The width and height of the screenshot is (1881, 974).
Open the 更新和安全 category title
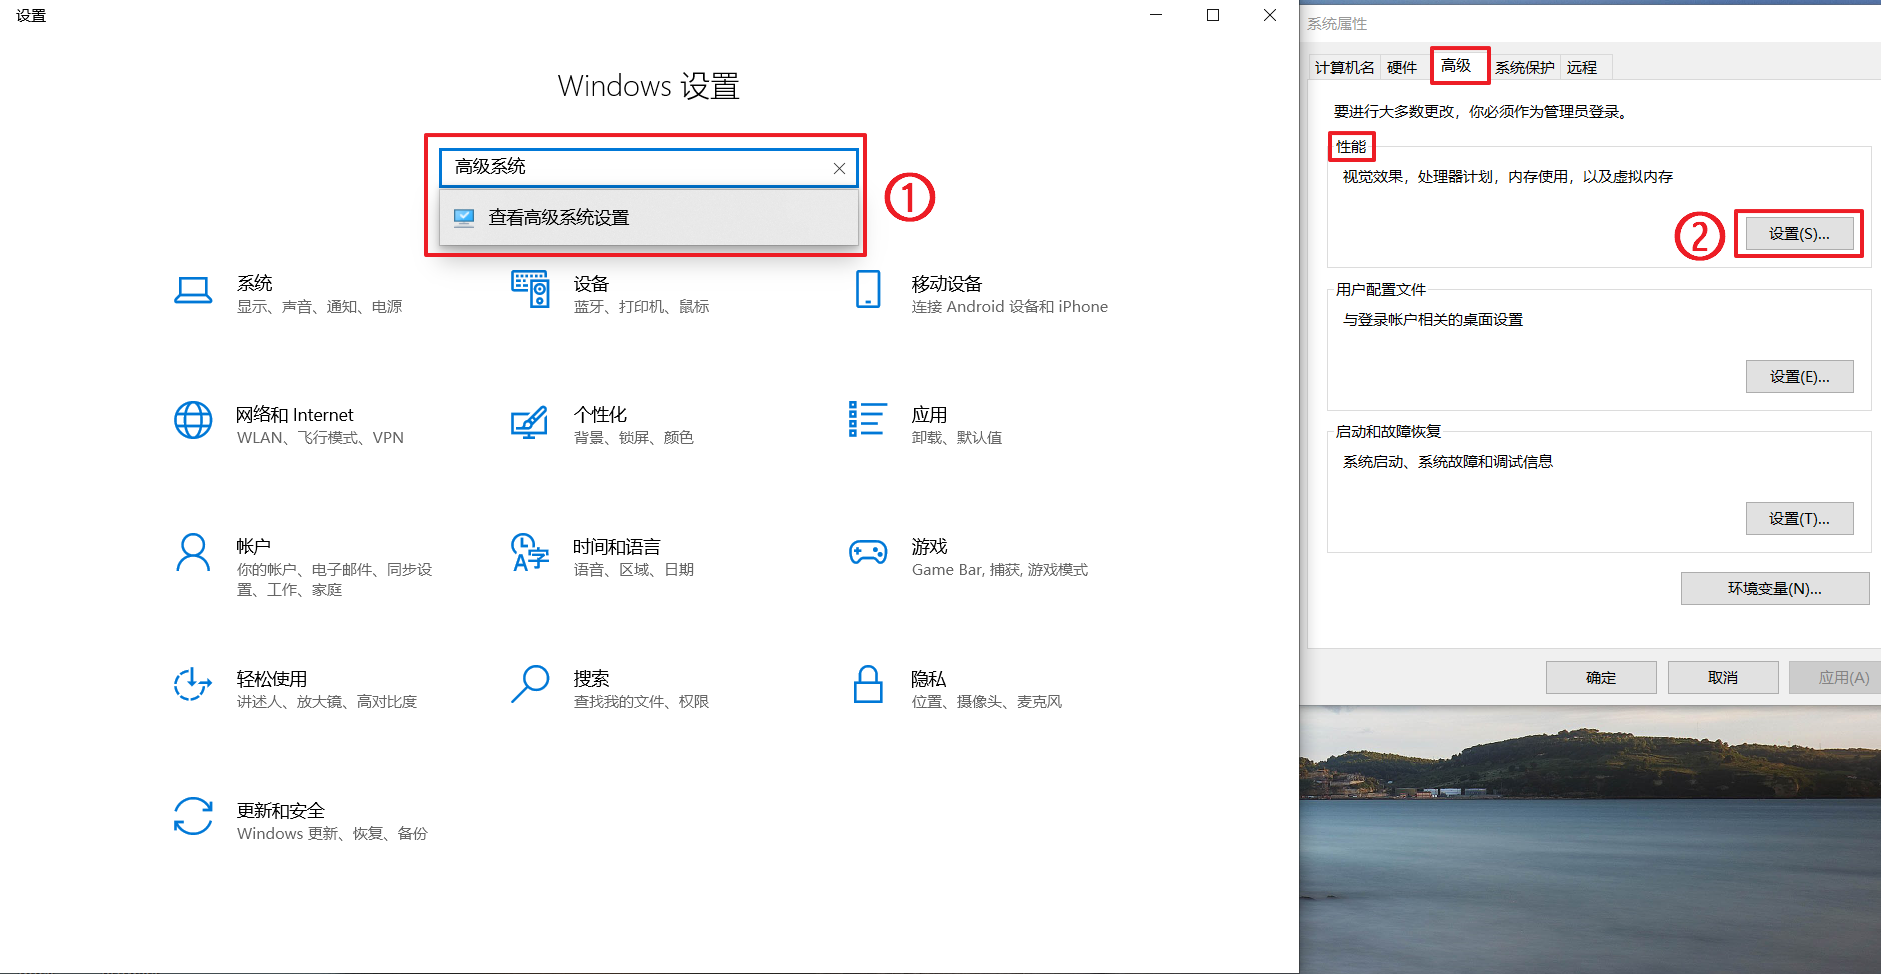pos(281,811)
